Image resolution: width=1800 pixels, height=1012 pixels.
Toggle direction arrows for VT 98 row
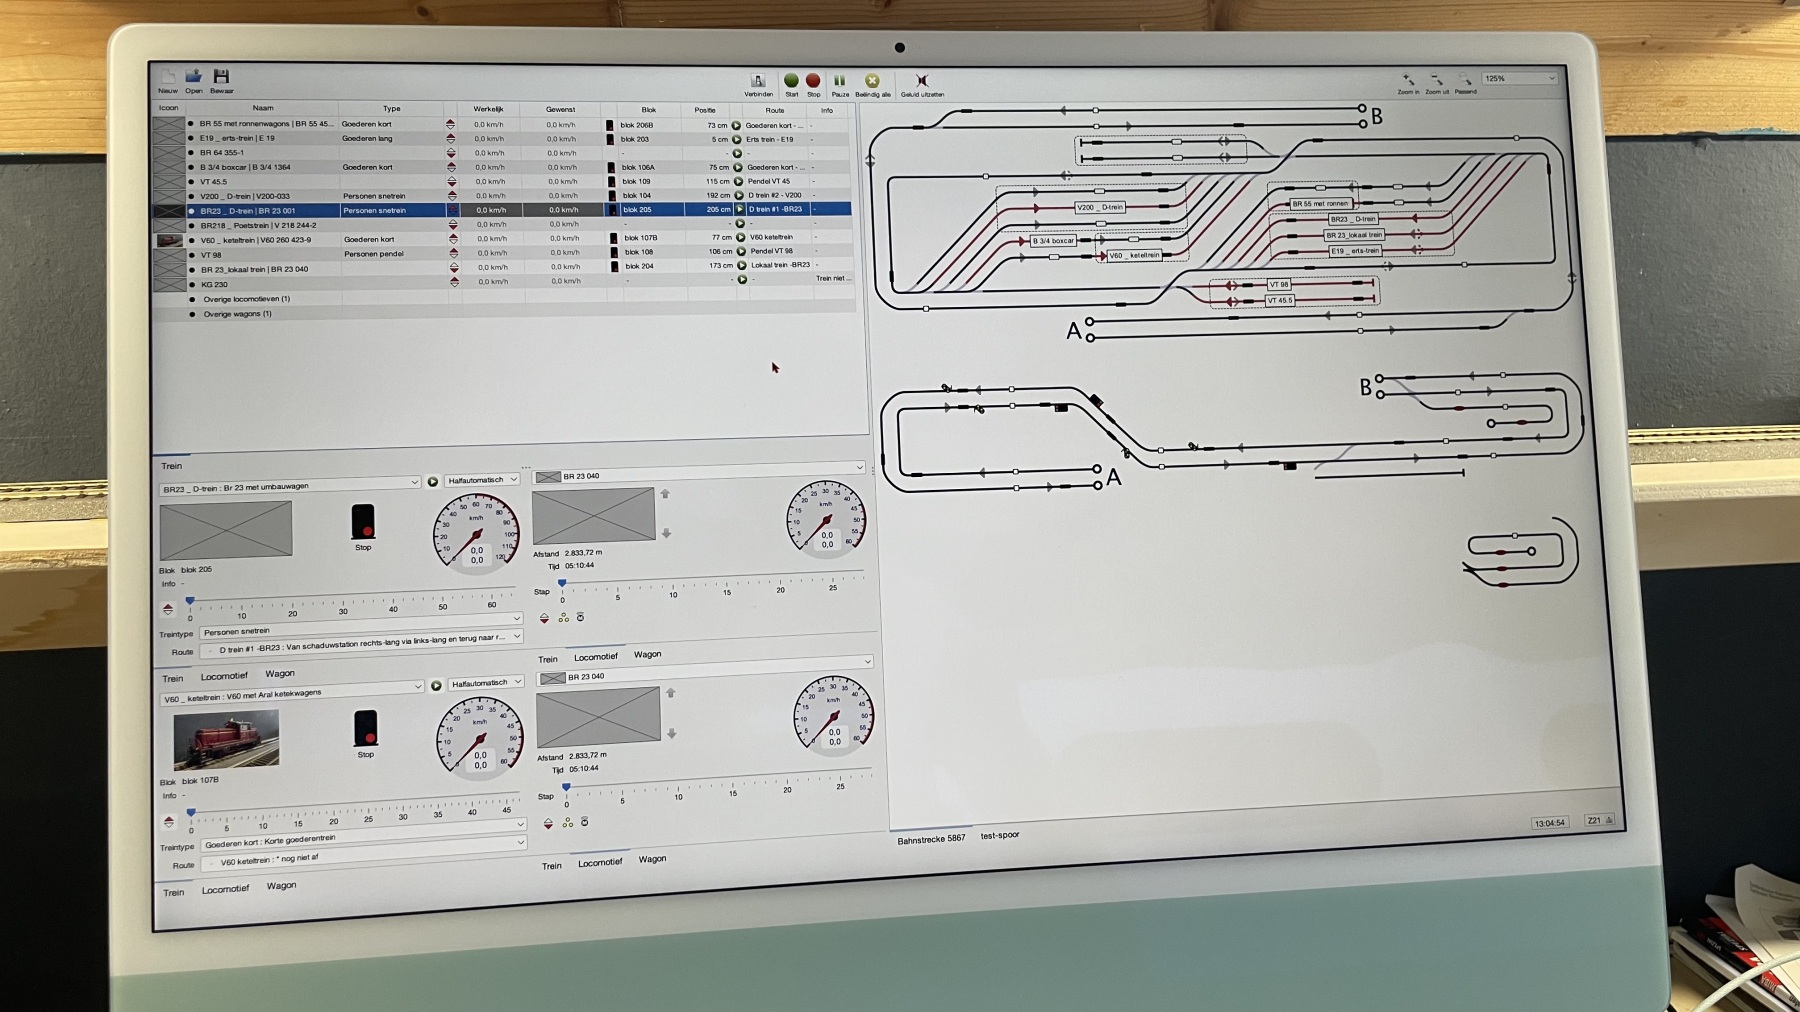(x=453, y=253)
